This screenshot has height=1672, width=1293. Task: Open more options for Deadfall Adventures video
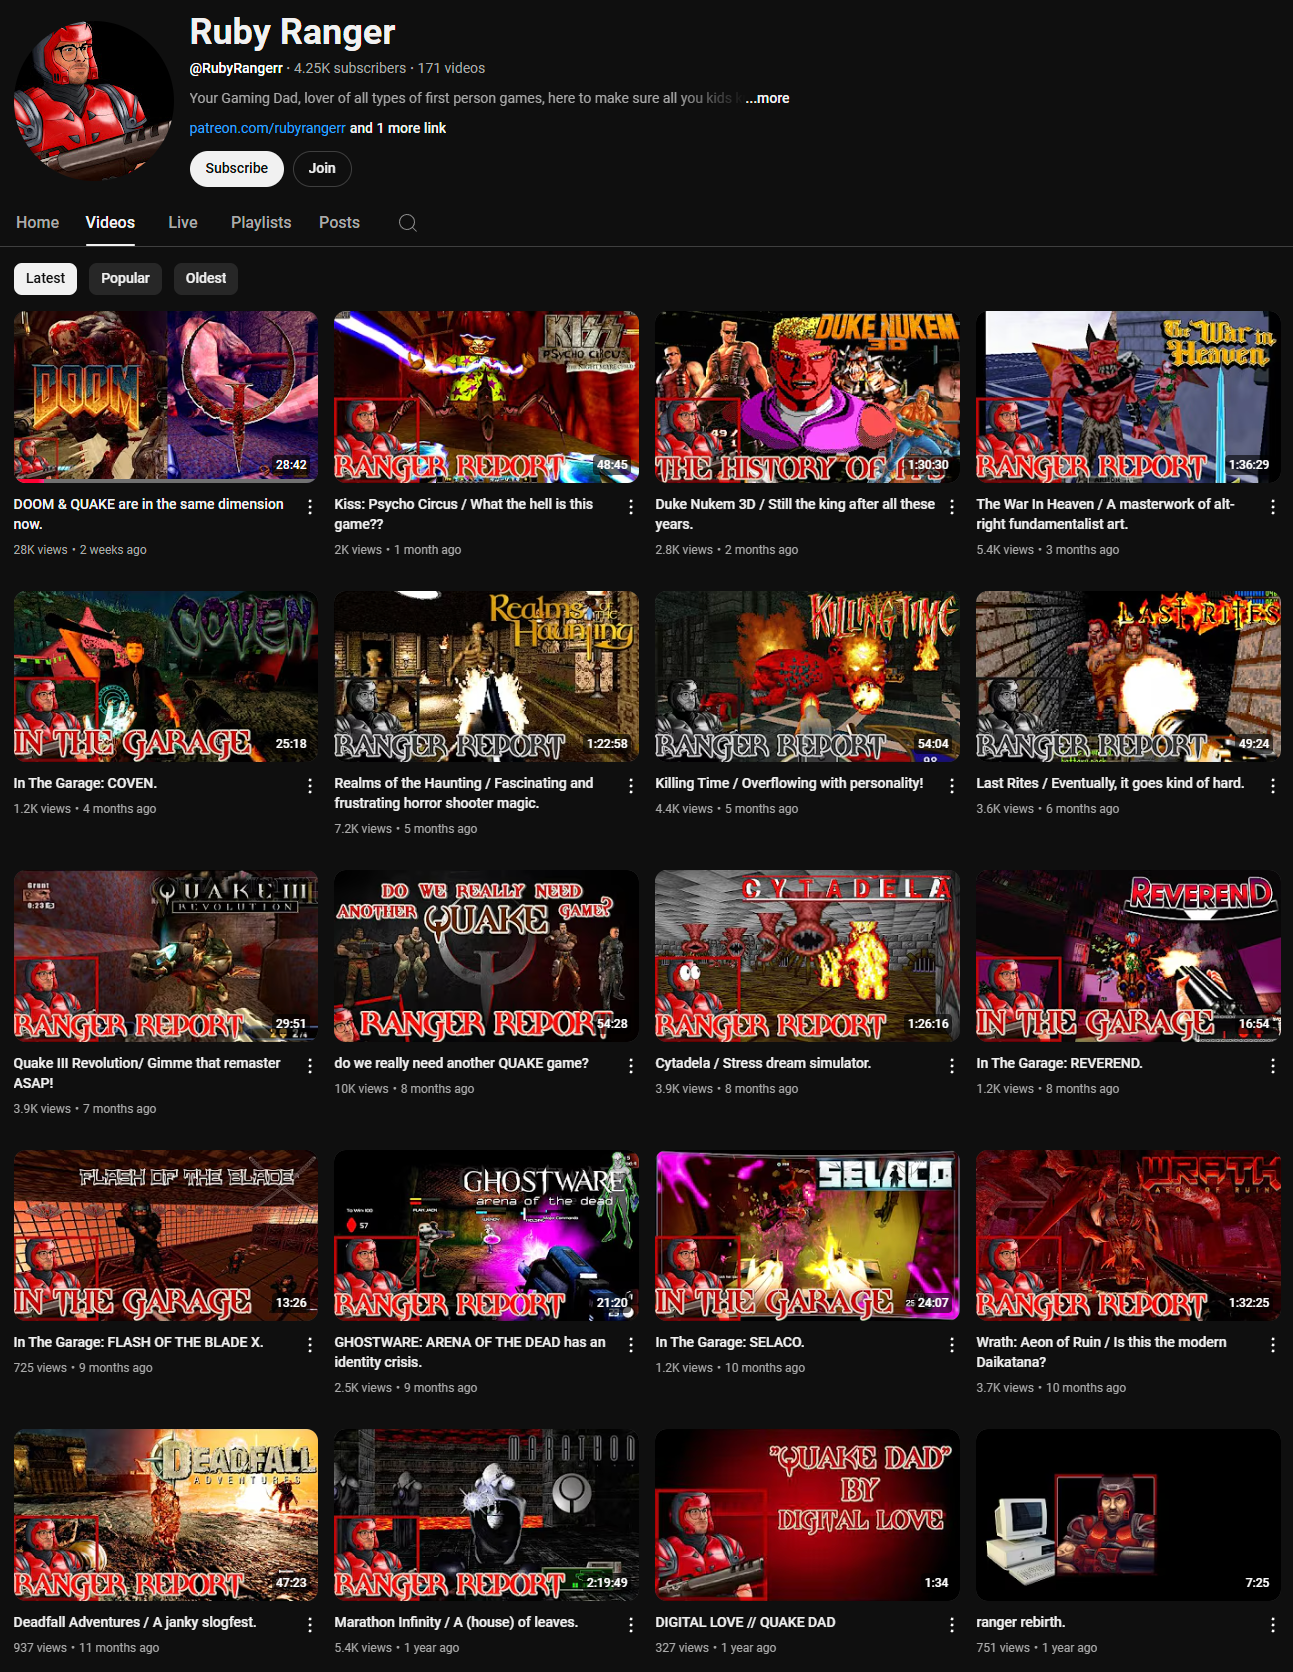[310, 1625]
